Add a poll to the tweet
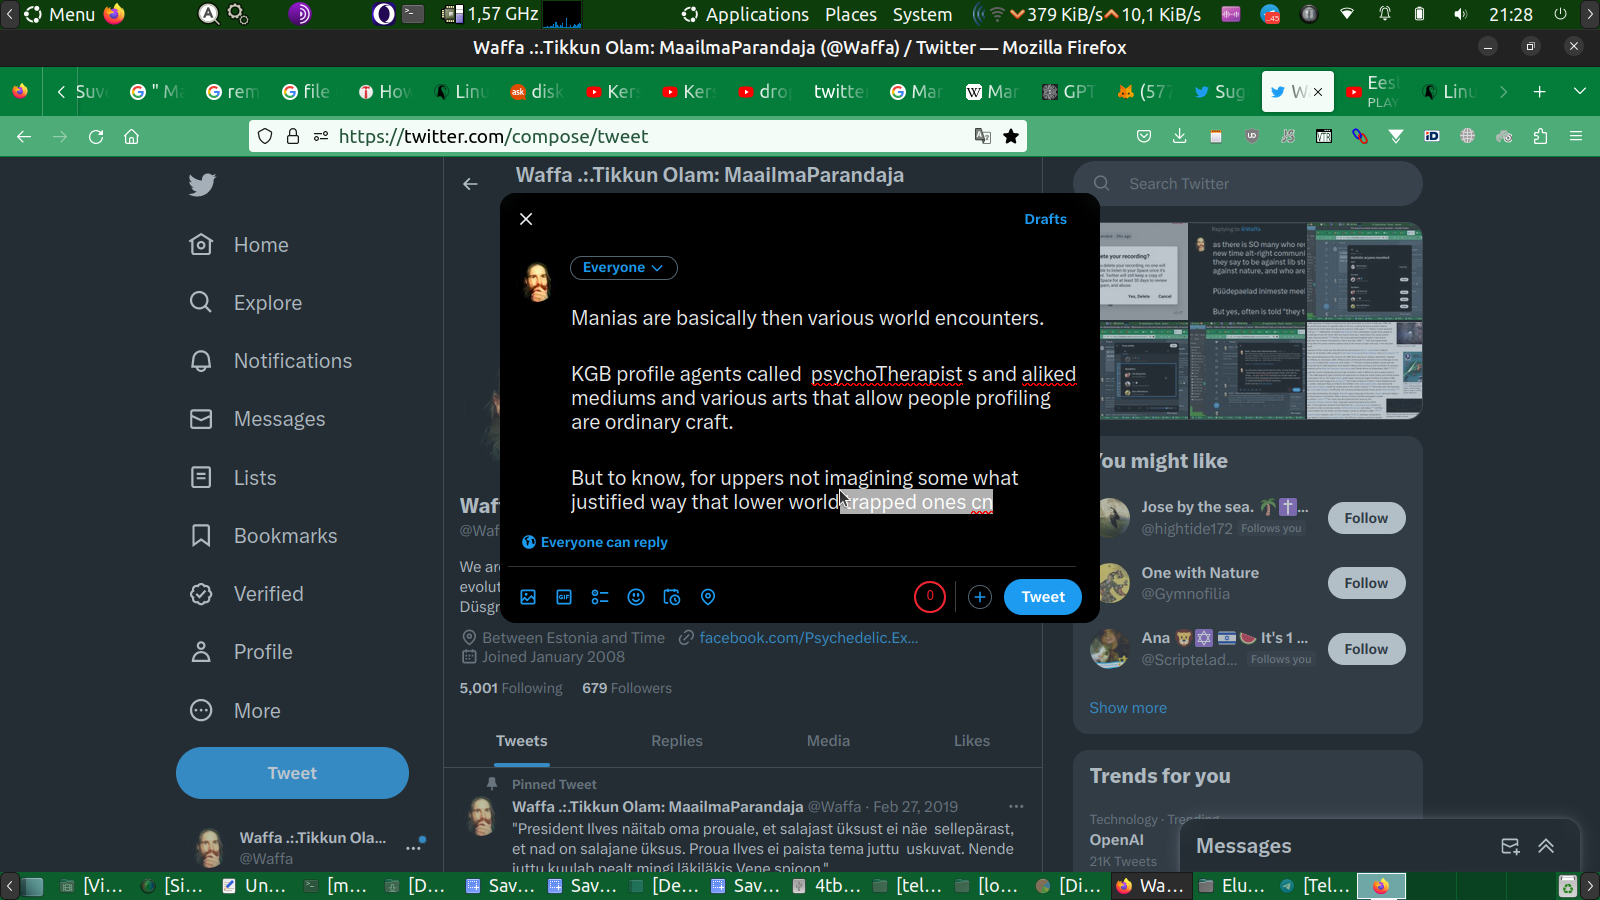The height and width of the screenshot is (900, 1600). pos(600,597)
